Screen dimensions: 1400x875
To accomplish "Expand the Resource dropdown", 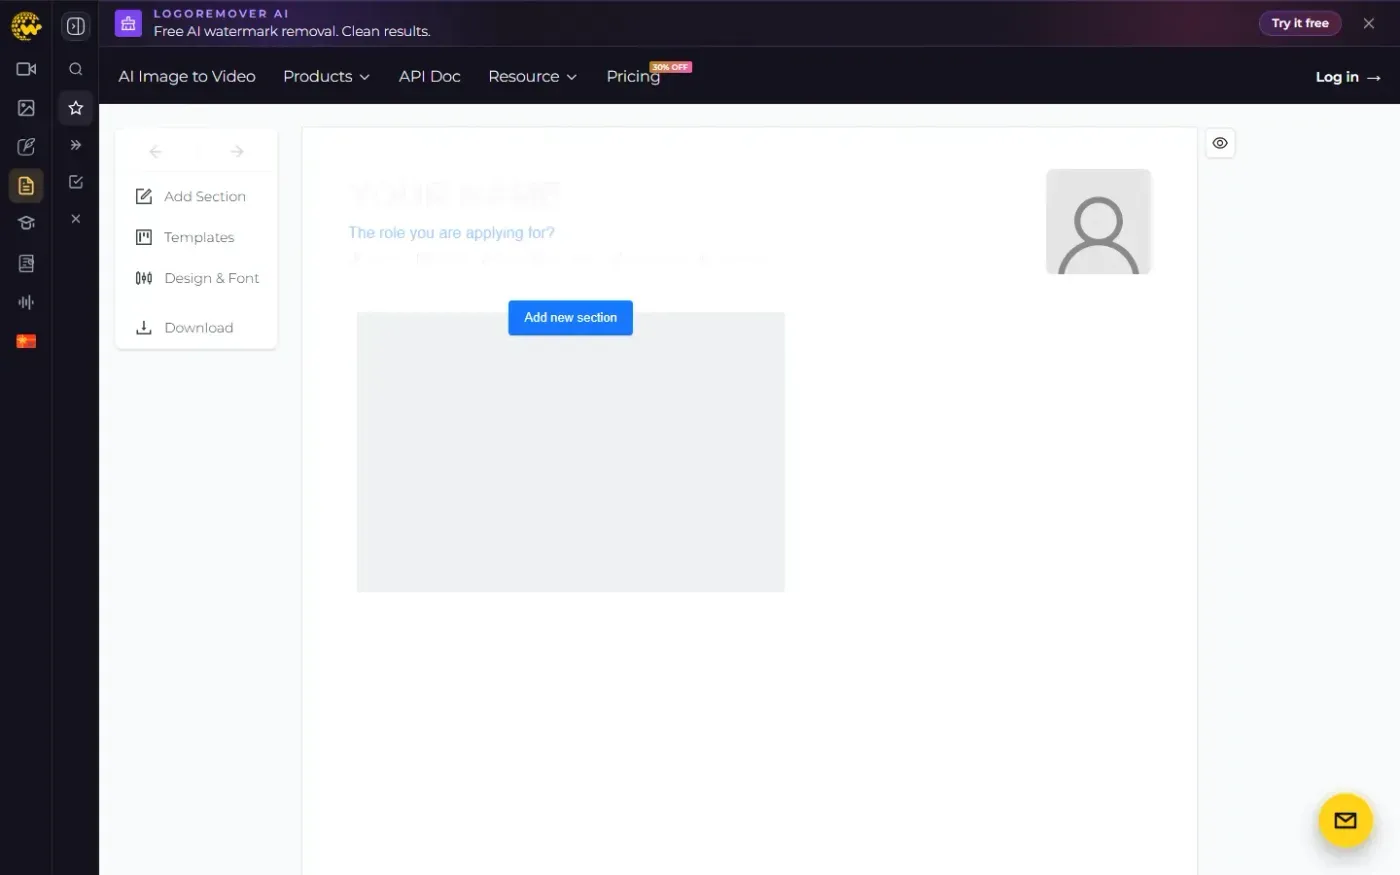I will [x=532, y=76].
